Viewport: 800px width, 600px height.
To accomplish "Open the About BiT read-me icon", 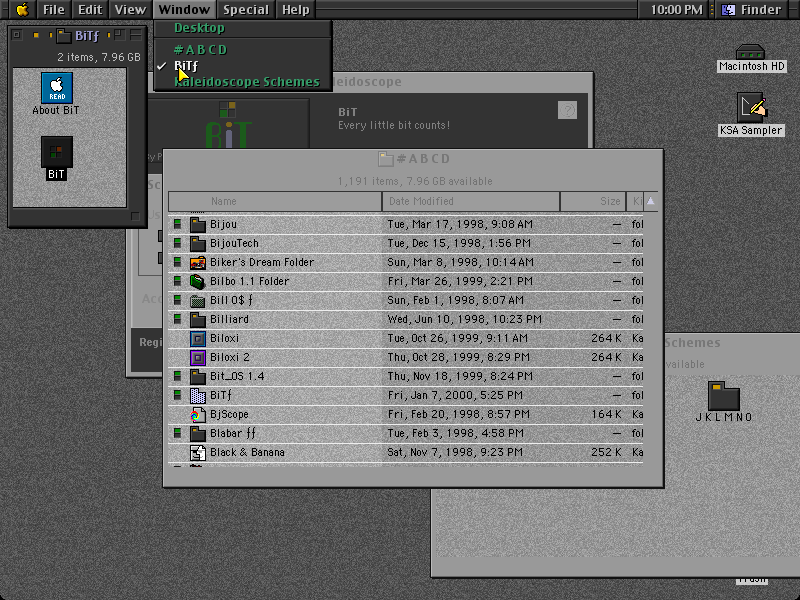I will tap(57, 88).
